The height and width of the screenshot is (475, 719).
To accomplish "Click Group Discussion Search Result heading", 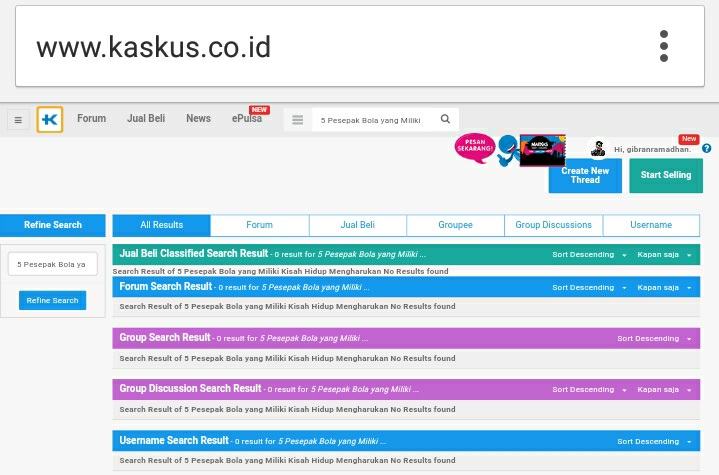I will tap(190, 388).
